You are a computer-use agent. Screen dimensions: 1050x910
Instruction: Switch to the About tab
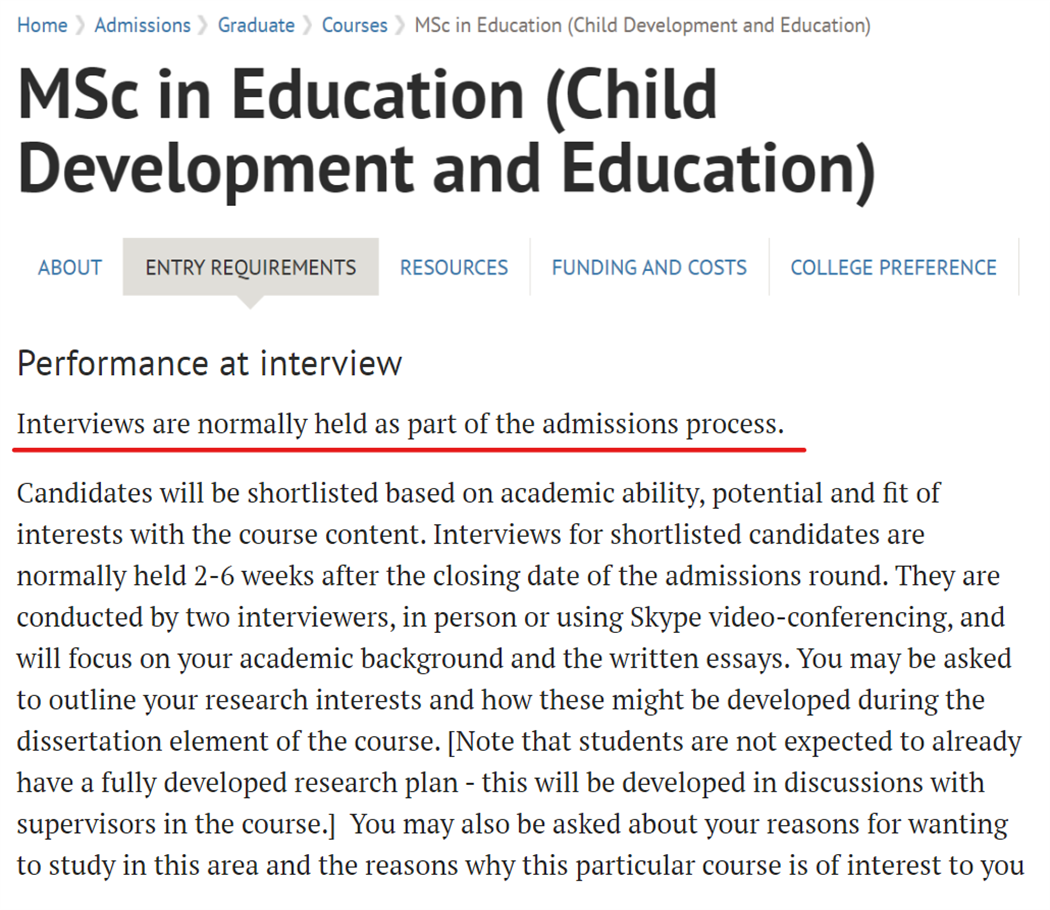[70, 268]
